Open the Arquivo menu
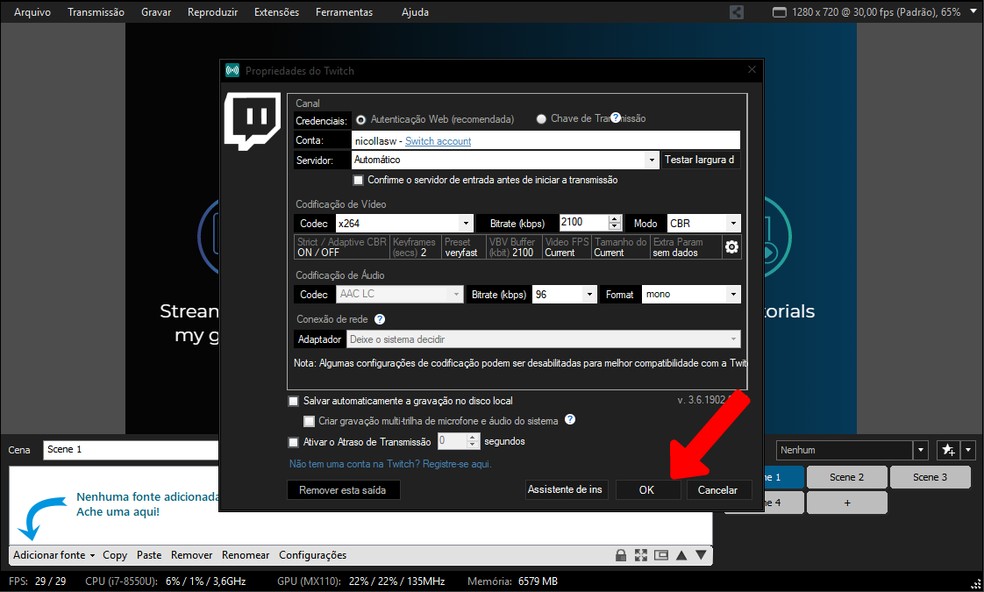The image size is (984, 592). point(32,12)
